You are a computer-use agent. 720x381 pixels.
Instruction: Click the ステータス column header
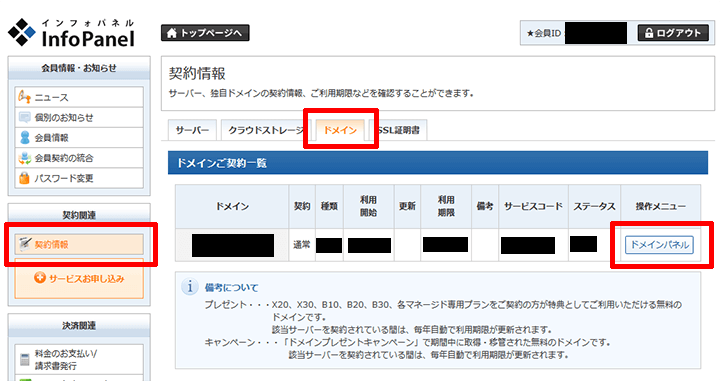point(594,207)
